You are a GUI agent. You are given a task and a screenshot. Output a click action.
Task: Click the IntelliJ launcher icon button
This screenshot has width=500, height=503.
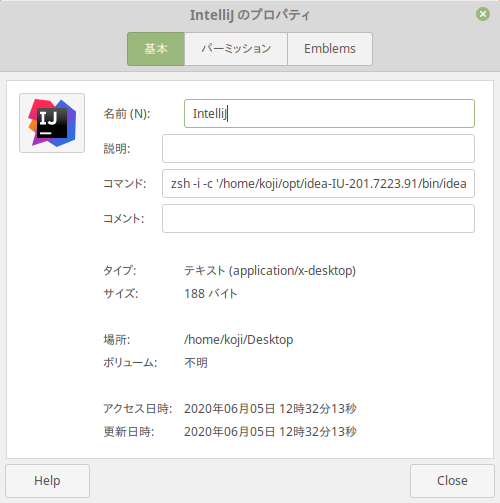[x=52, y=123]
